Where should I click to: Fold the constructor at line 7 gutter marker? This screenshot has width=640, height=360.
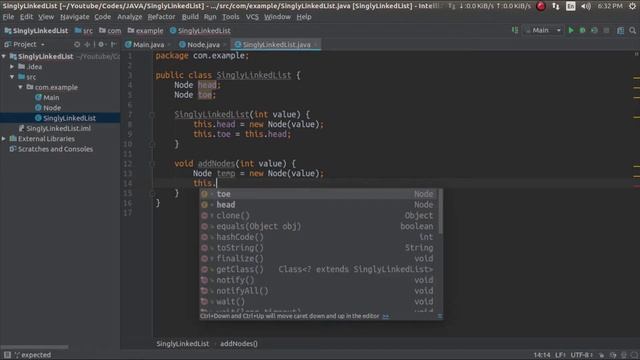(152, 115)
